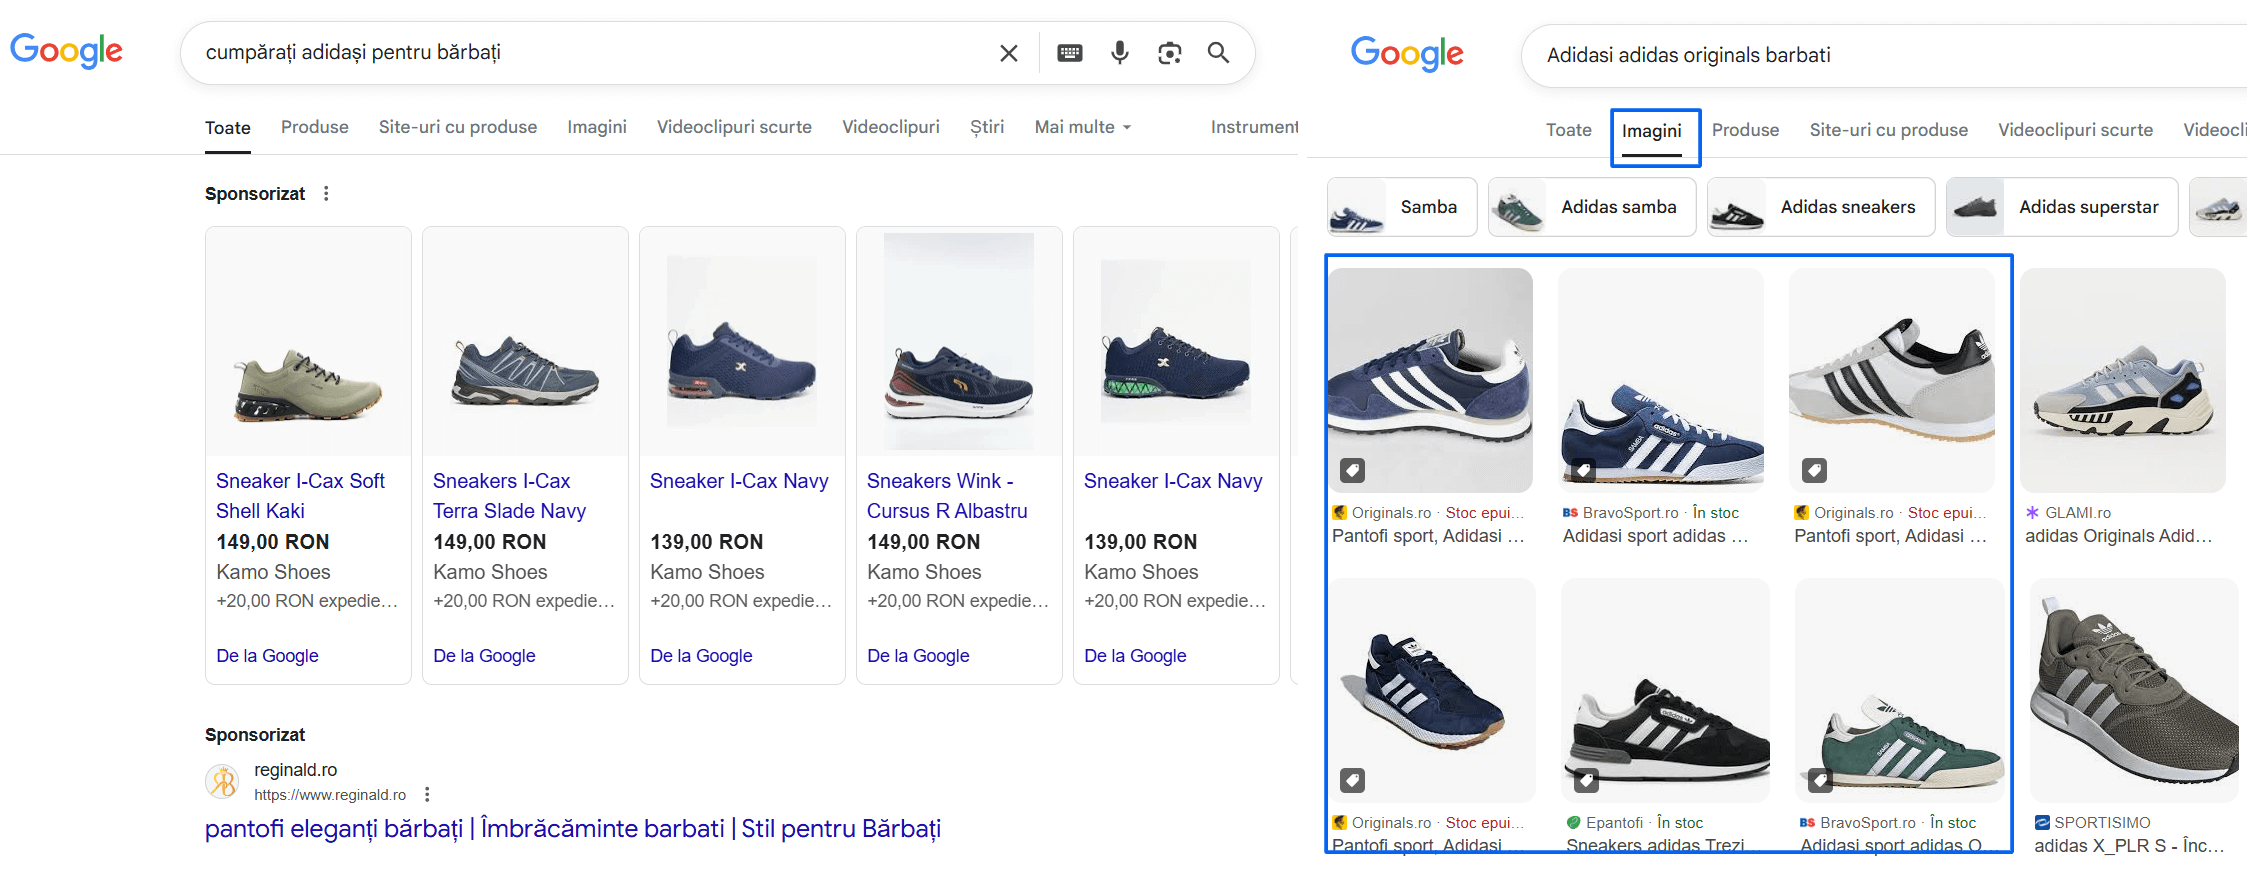Switch to the Produse tab in left window
The height and width of the screenshot is (870, 2250).
click(x=314, y=127)
